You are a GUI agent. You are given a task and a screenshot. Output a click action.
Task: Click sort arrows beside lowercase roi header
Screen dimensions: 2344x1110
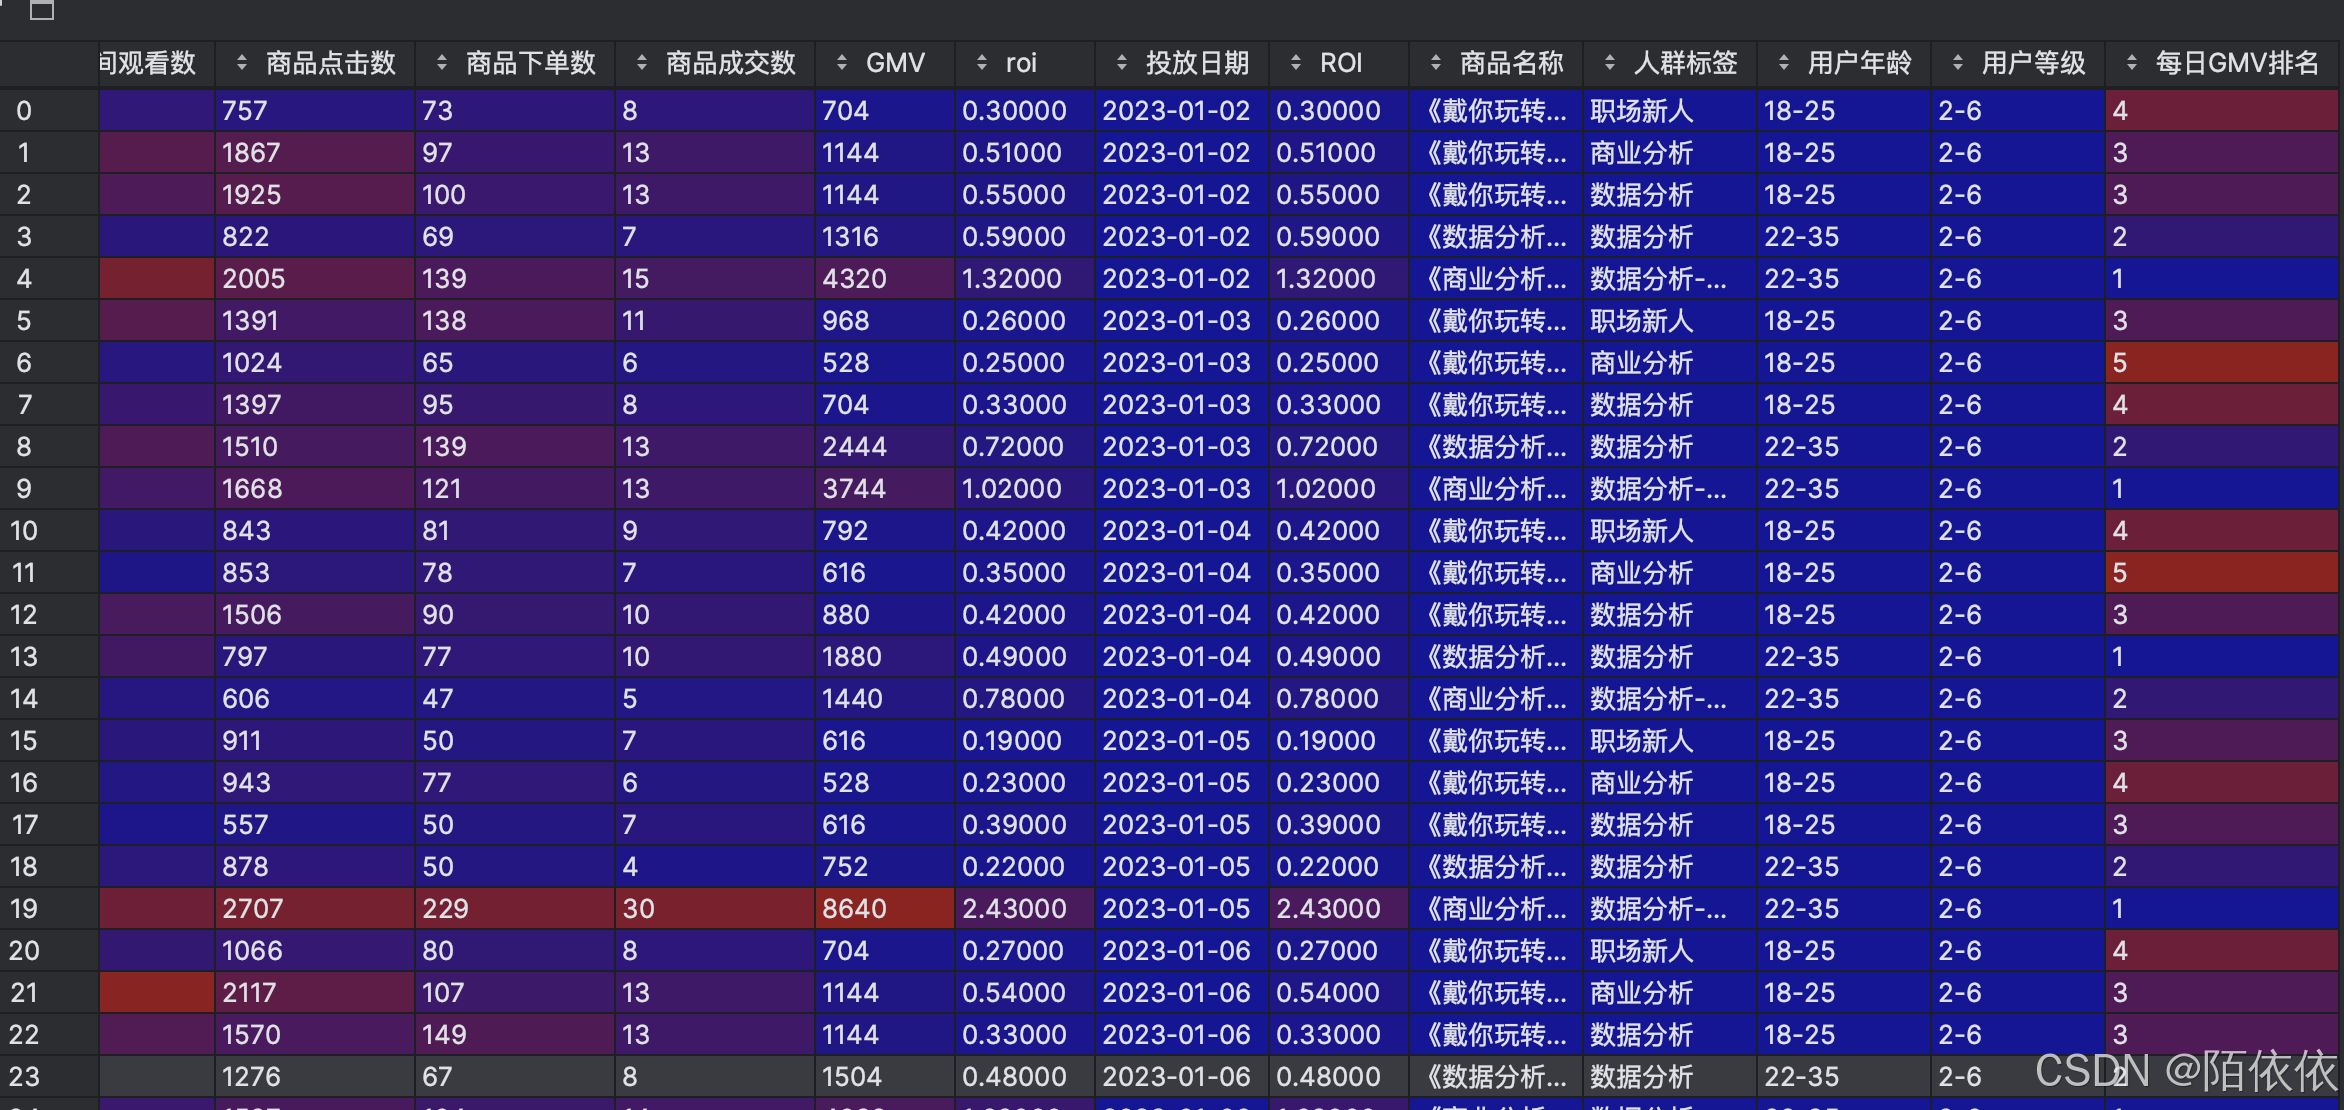981,63
